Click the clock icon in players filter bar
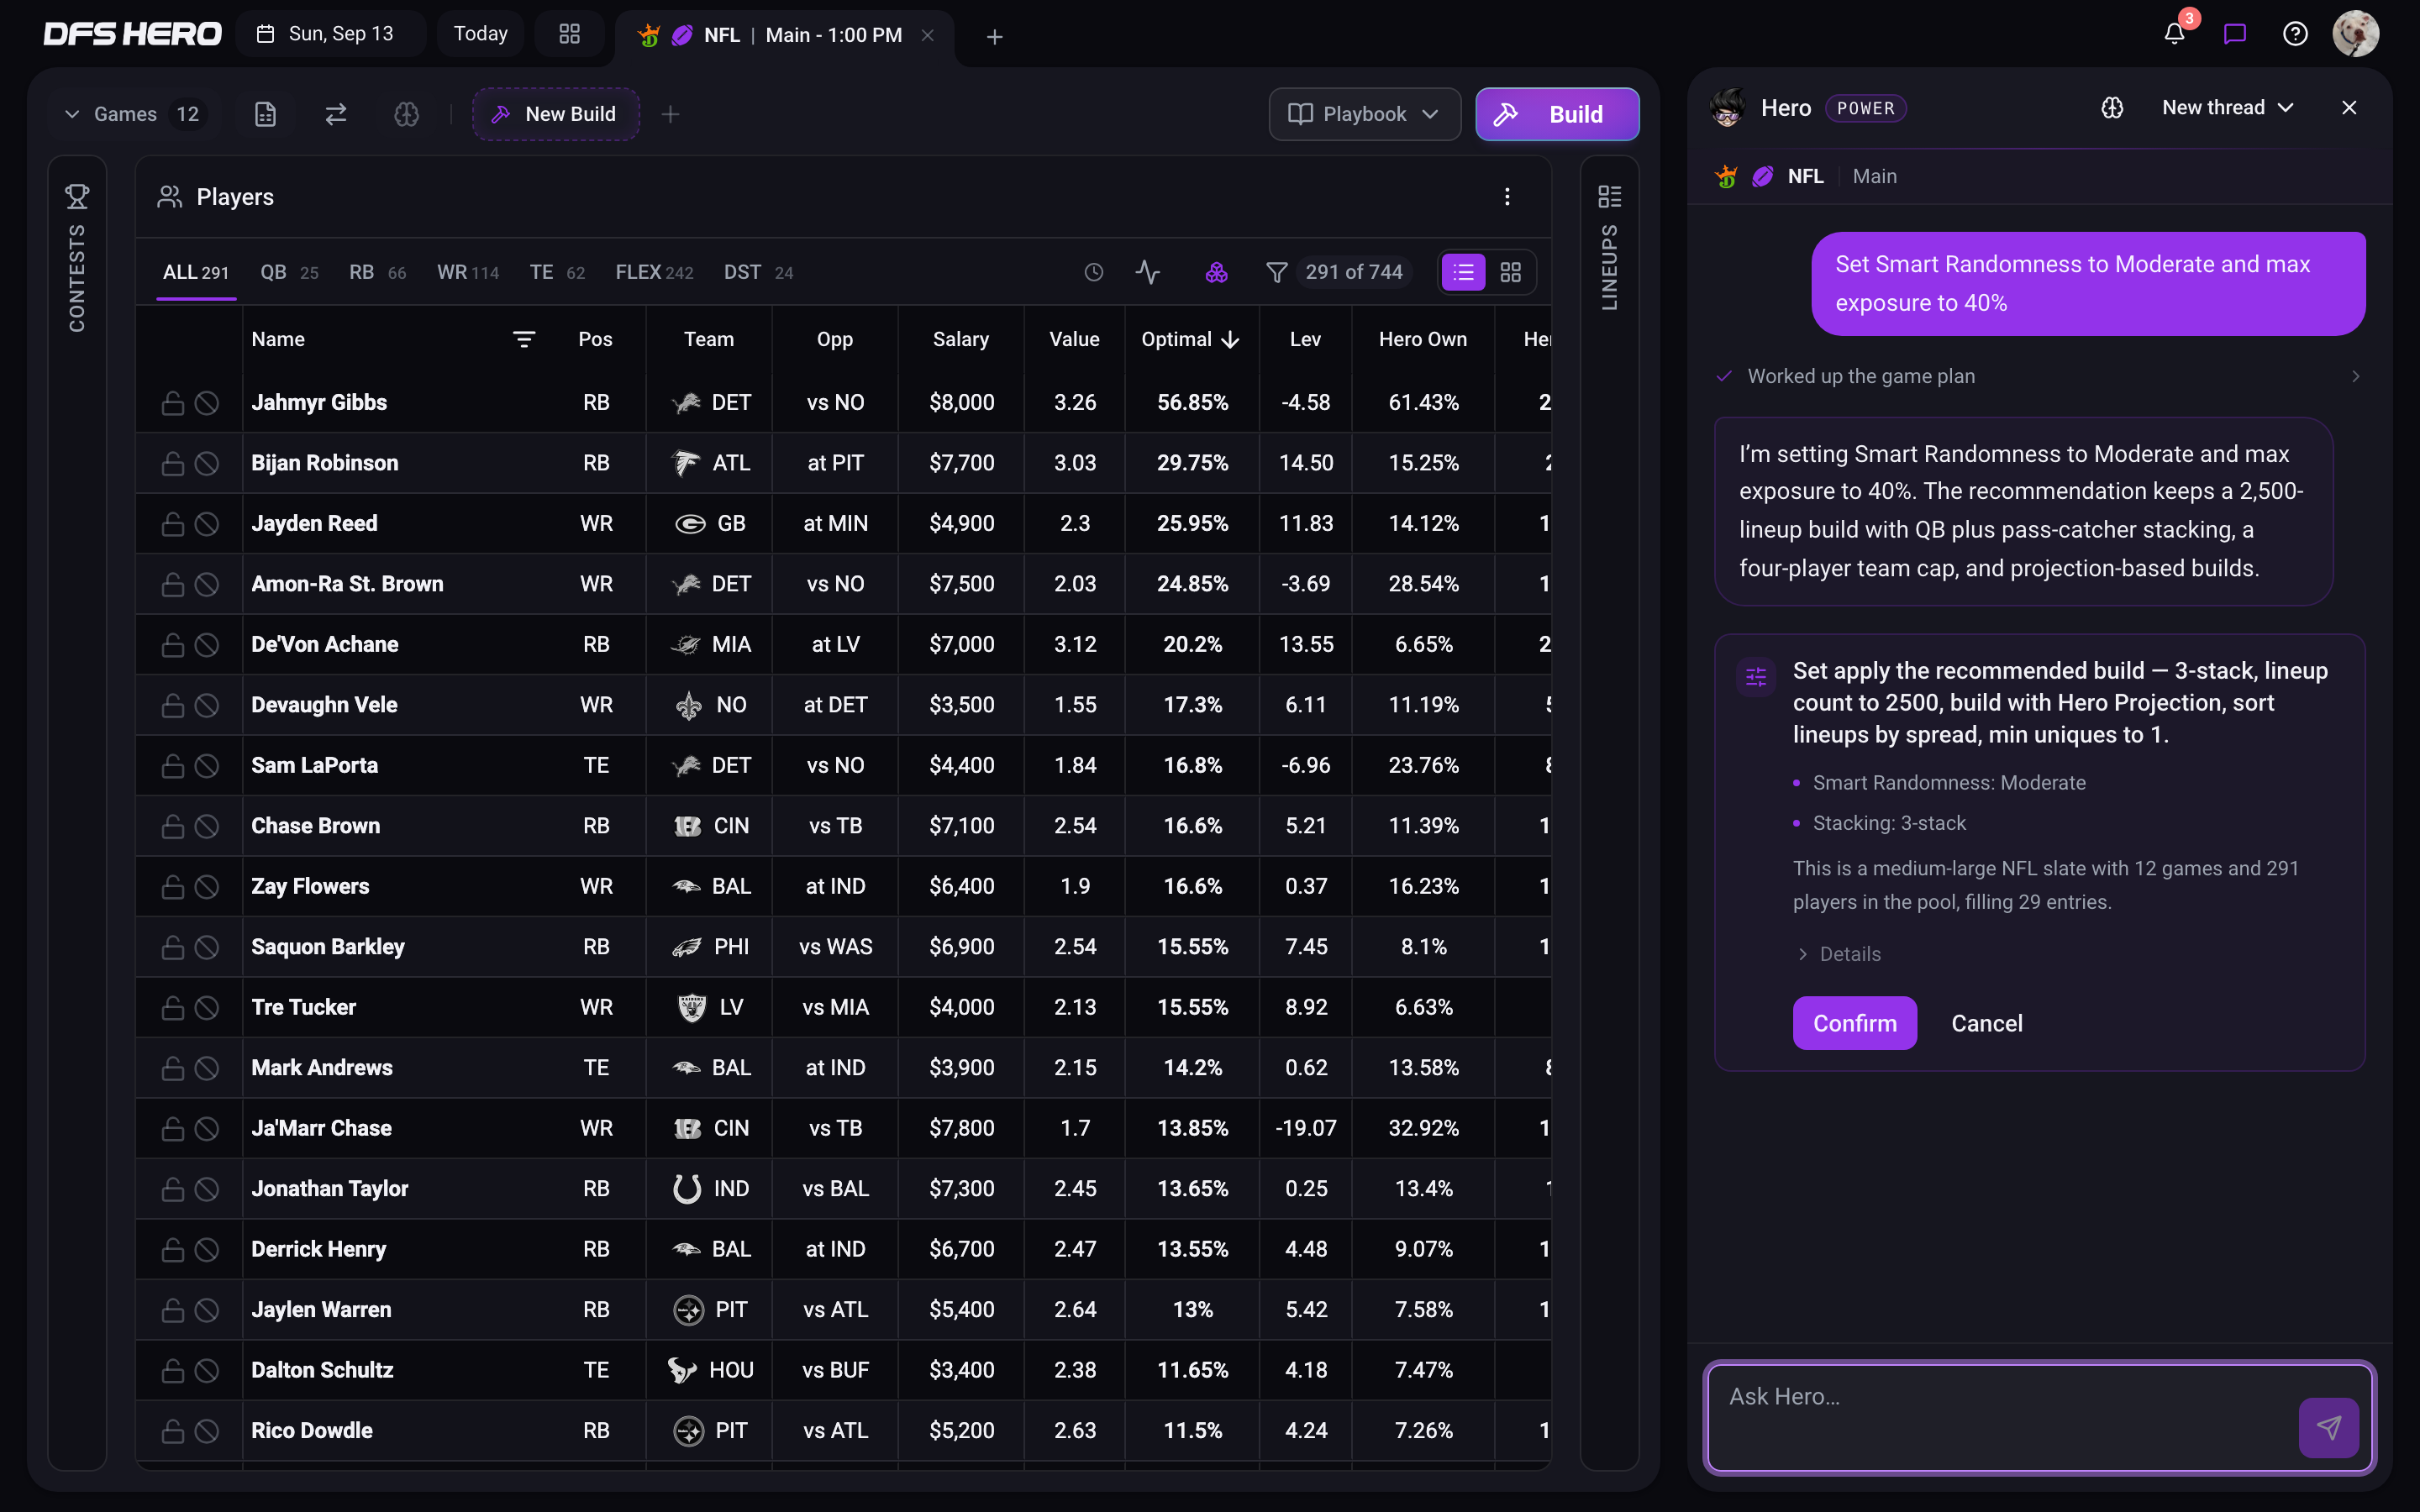This screenshot has height=1512, width=2420. coord(1094,272)
